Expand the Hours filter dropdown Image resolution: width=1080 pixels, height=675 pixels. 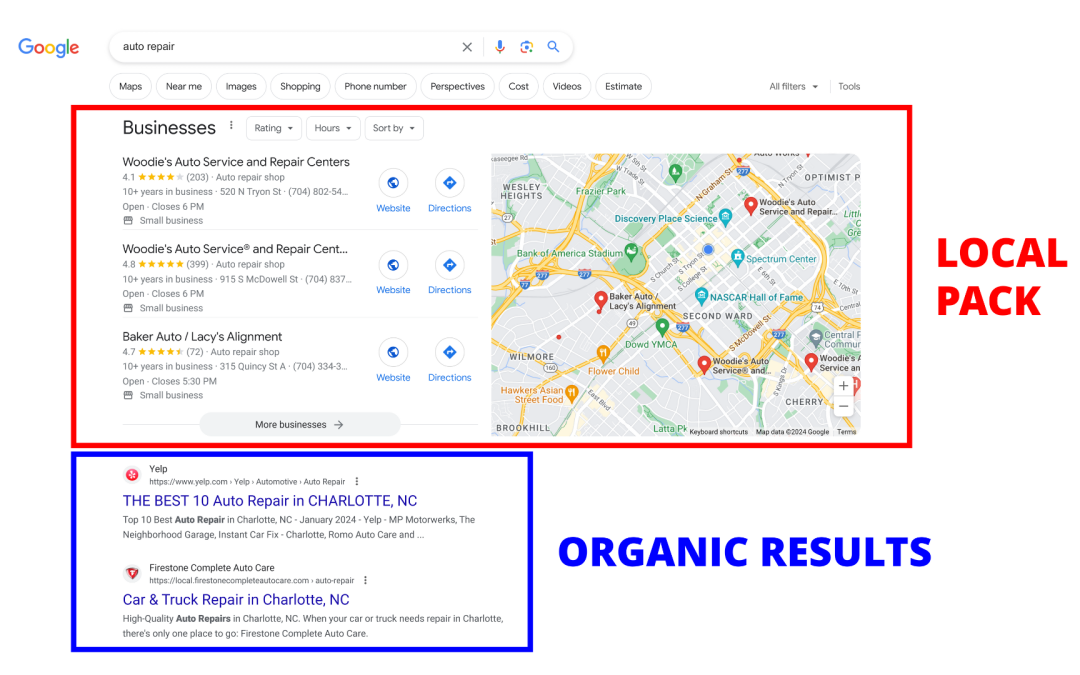point(333,128)
